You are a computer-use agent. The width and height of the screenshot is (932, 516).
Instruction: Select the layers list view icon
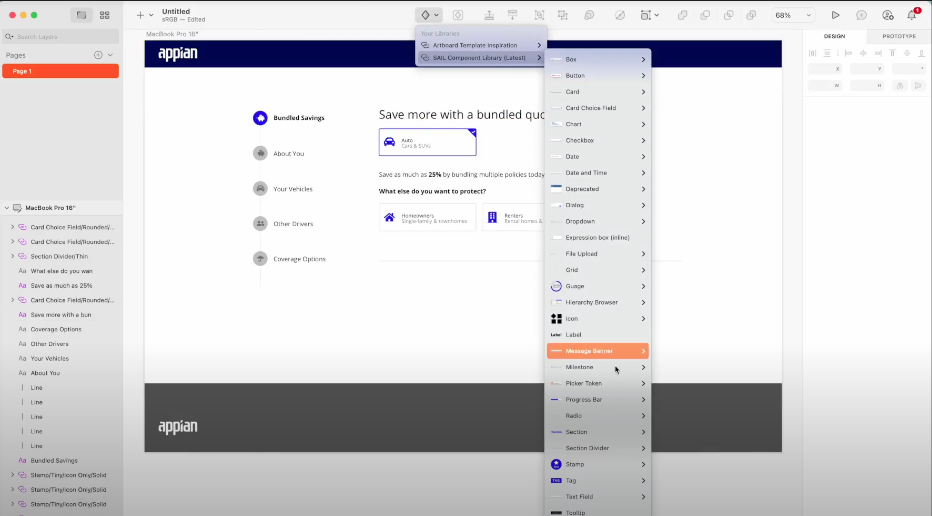(81, 15)
